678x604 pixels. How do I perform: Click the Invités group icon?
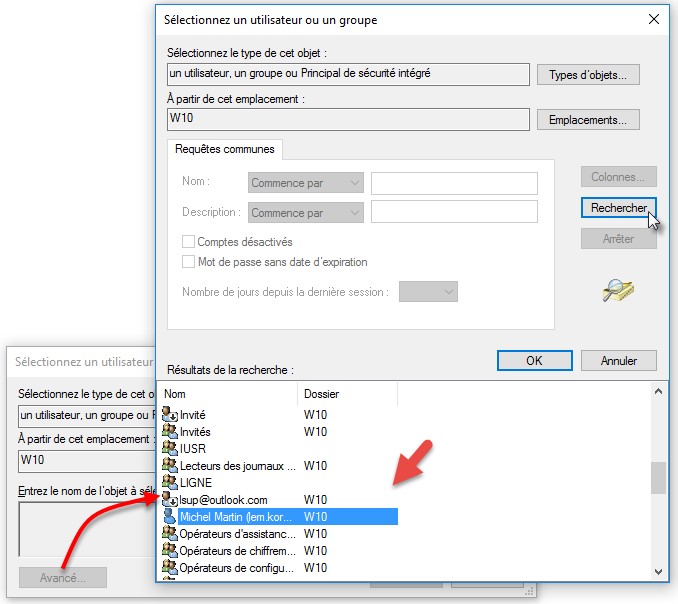point(170,432)
